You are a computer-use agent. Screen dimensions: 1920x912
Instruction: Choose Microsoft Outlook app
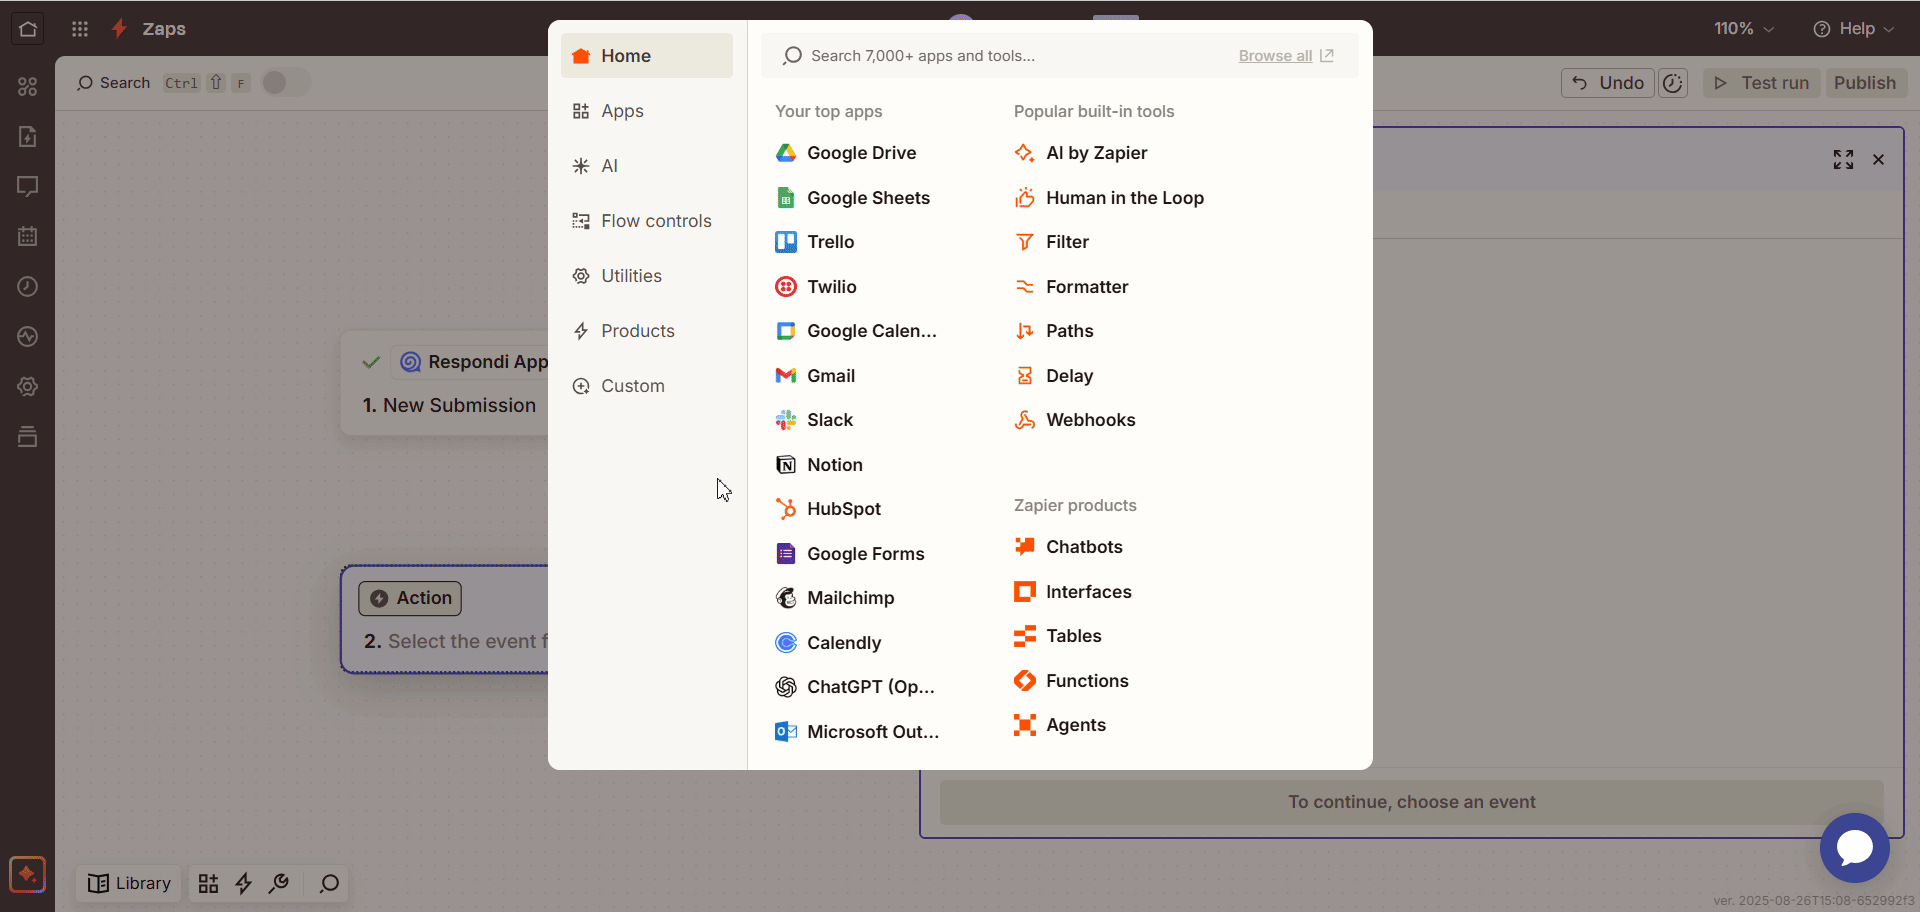857,732
